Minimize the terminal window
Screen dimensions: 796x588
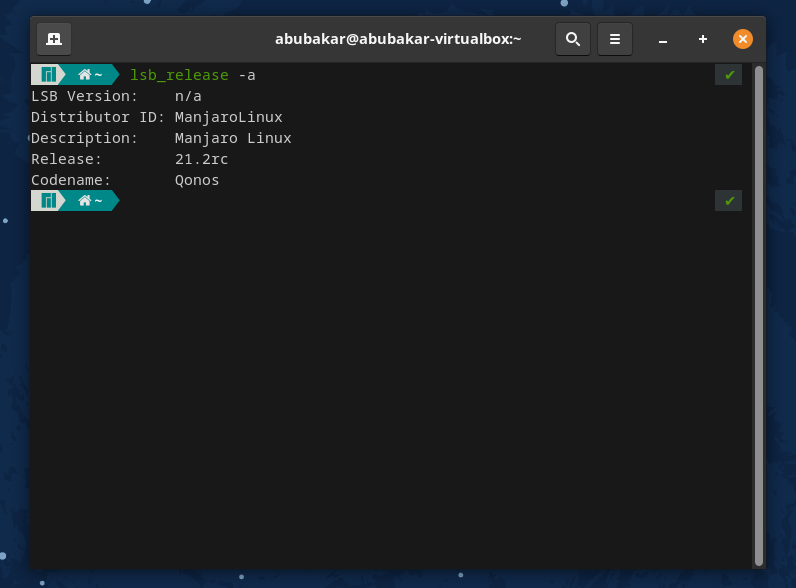pyautogui.click(x=662, y=40)
